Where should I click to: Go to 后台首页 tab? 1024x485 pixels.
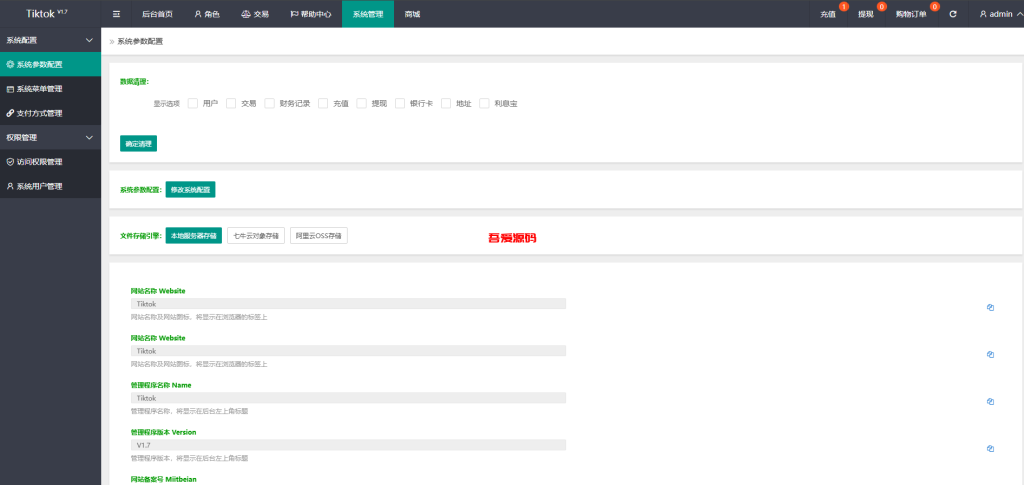coord(157,14)
